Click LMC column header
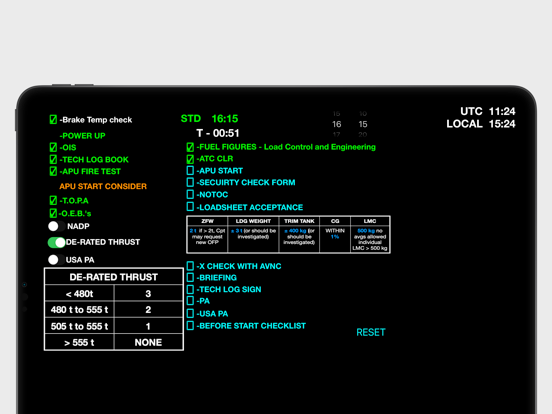Viewport: 552px width, 414px height. point(370,221)
